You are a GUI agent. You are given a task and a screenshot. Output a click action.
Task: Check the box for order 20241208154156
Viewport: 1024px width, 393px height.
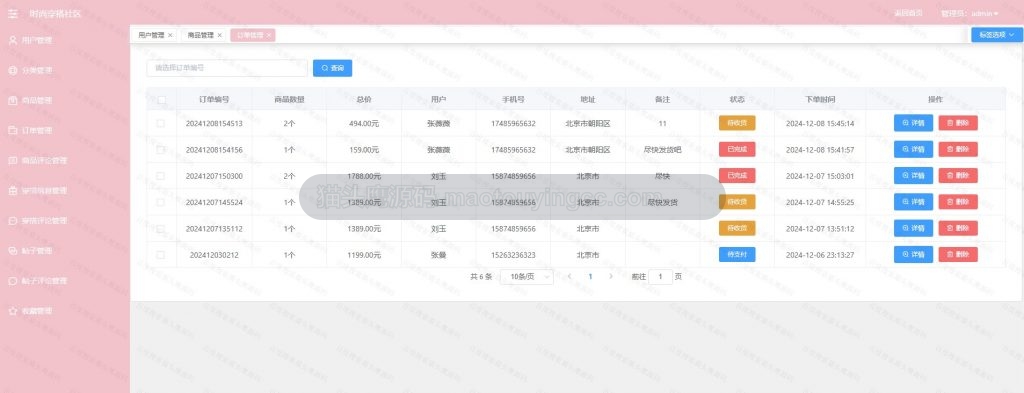point(161,149)
